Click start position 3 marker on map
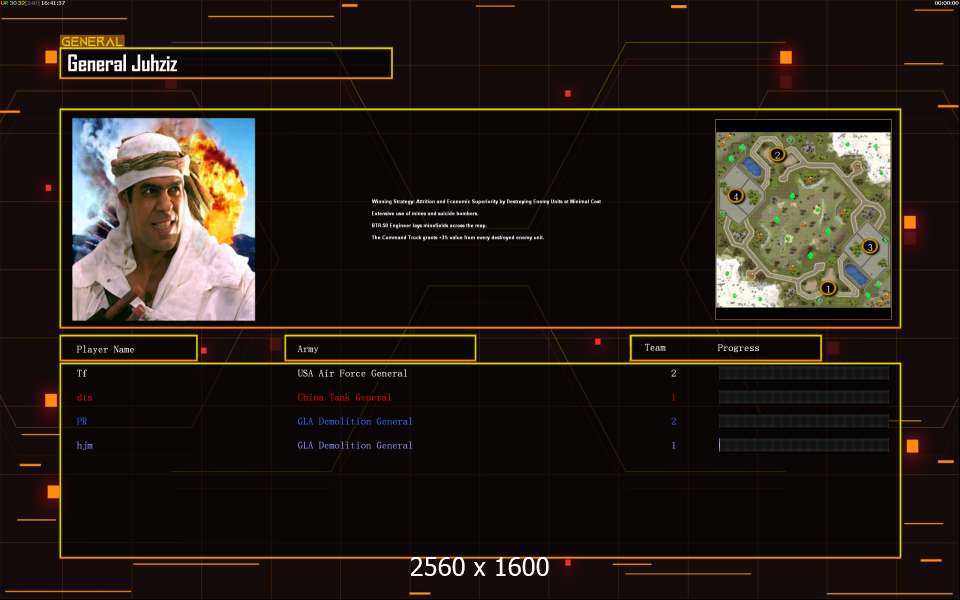 pyautogui.click(x=869, y=246)
